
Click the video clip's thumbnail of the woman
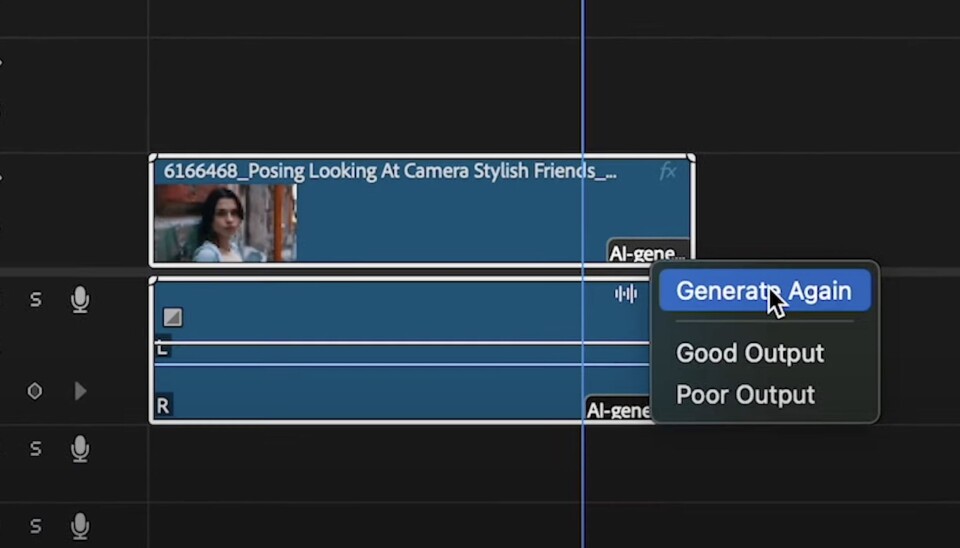[x=225, y=223]
